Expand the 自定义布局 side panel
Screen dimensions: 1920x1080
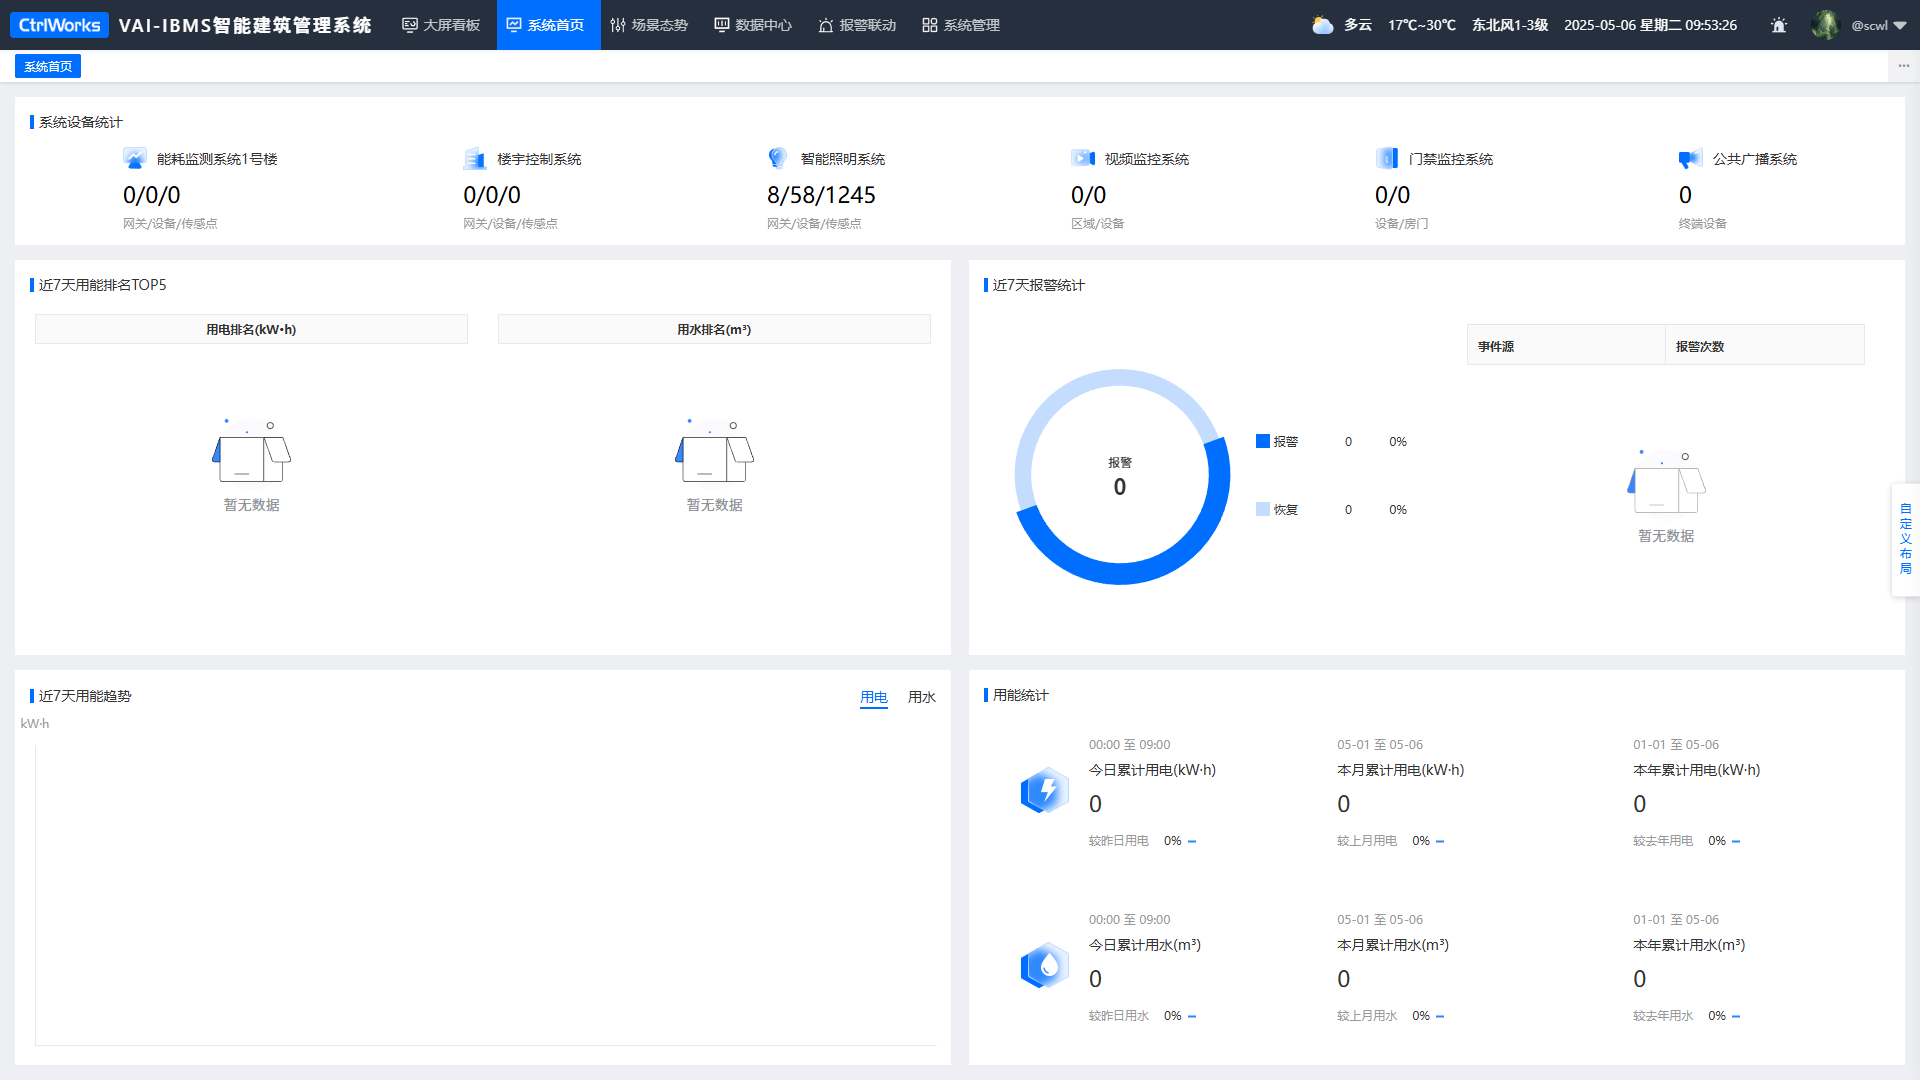pos(1906,539)
